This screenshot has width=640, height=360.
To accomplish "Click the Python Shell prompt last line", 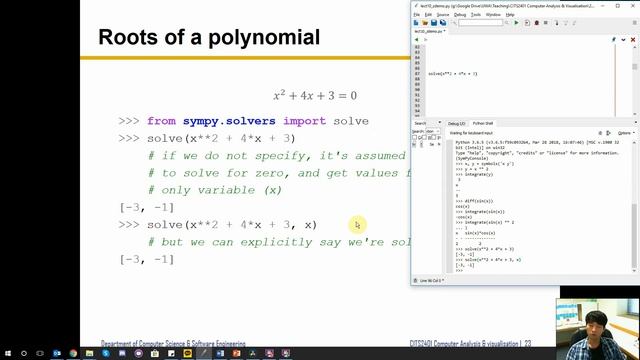I will (x=460, y=271).
